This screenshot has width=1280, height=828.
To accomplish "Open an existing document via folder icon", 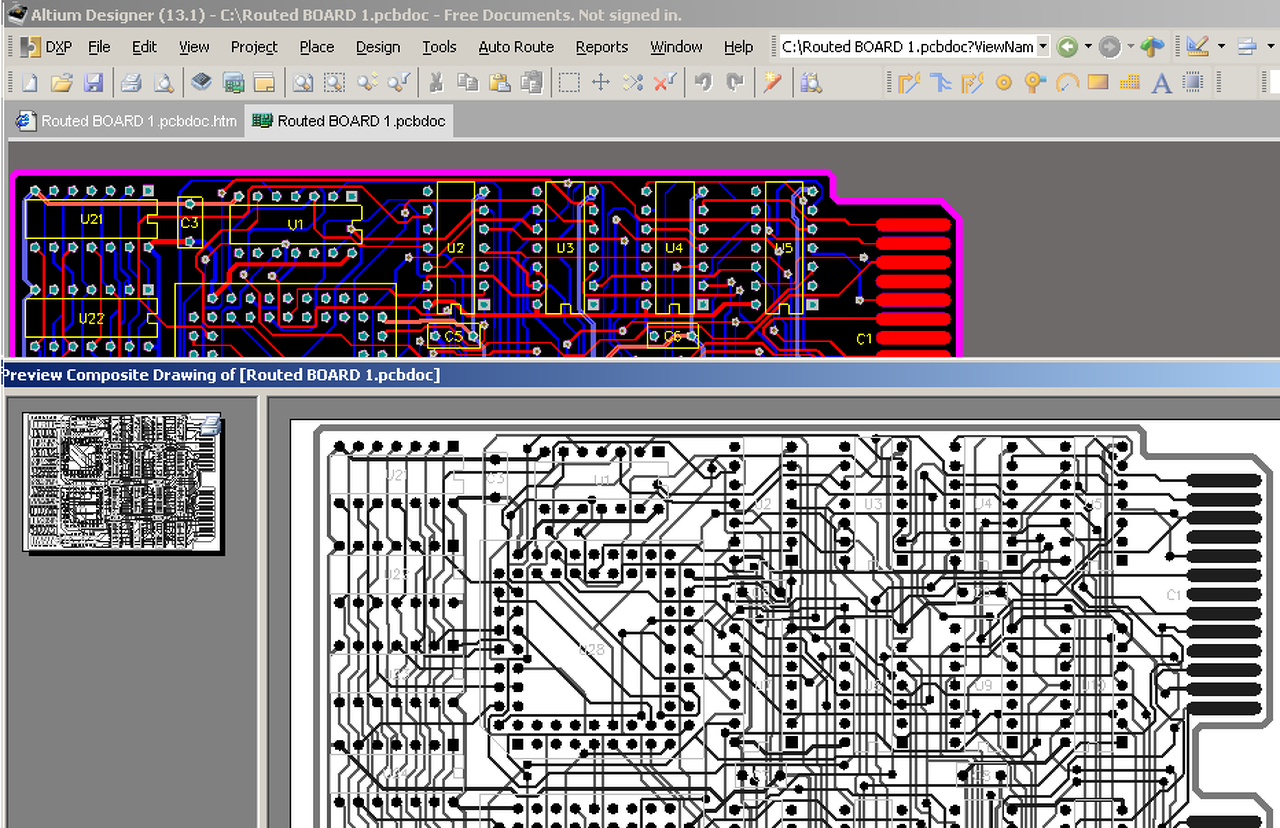I will 61,82.
